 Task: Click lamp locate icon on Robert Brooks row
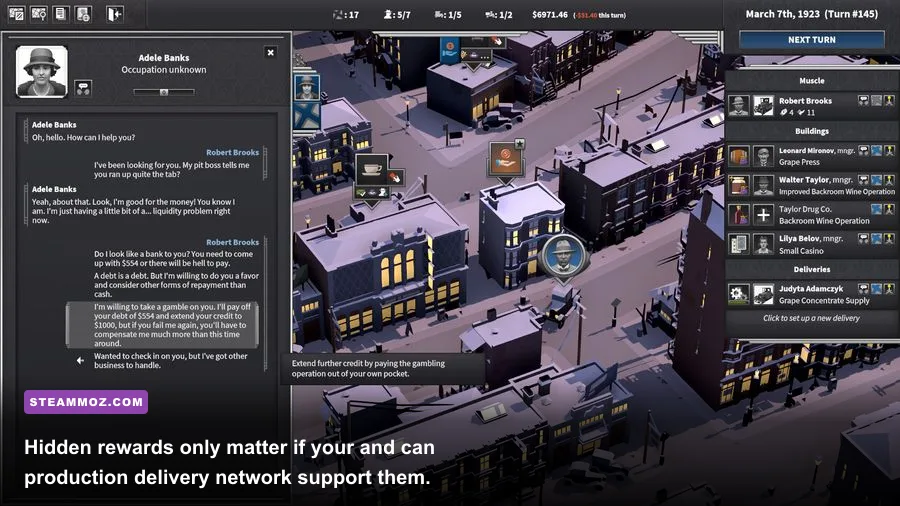tap(889, 100)
